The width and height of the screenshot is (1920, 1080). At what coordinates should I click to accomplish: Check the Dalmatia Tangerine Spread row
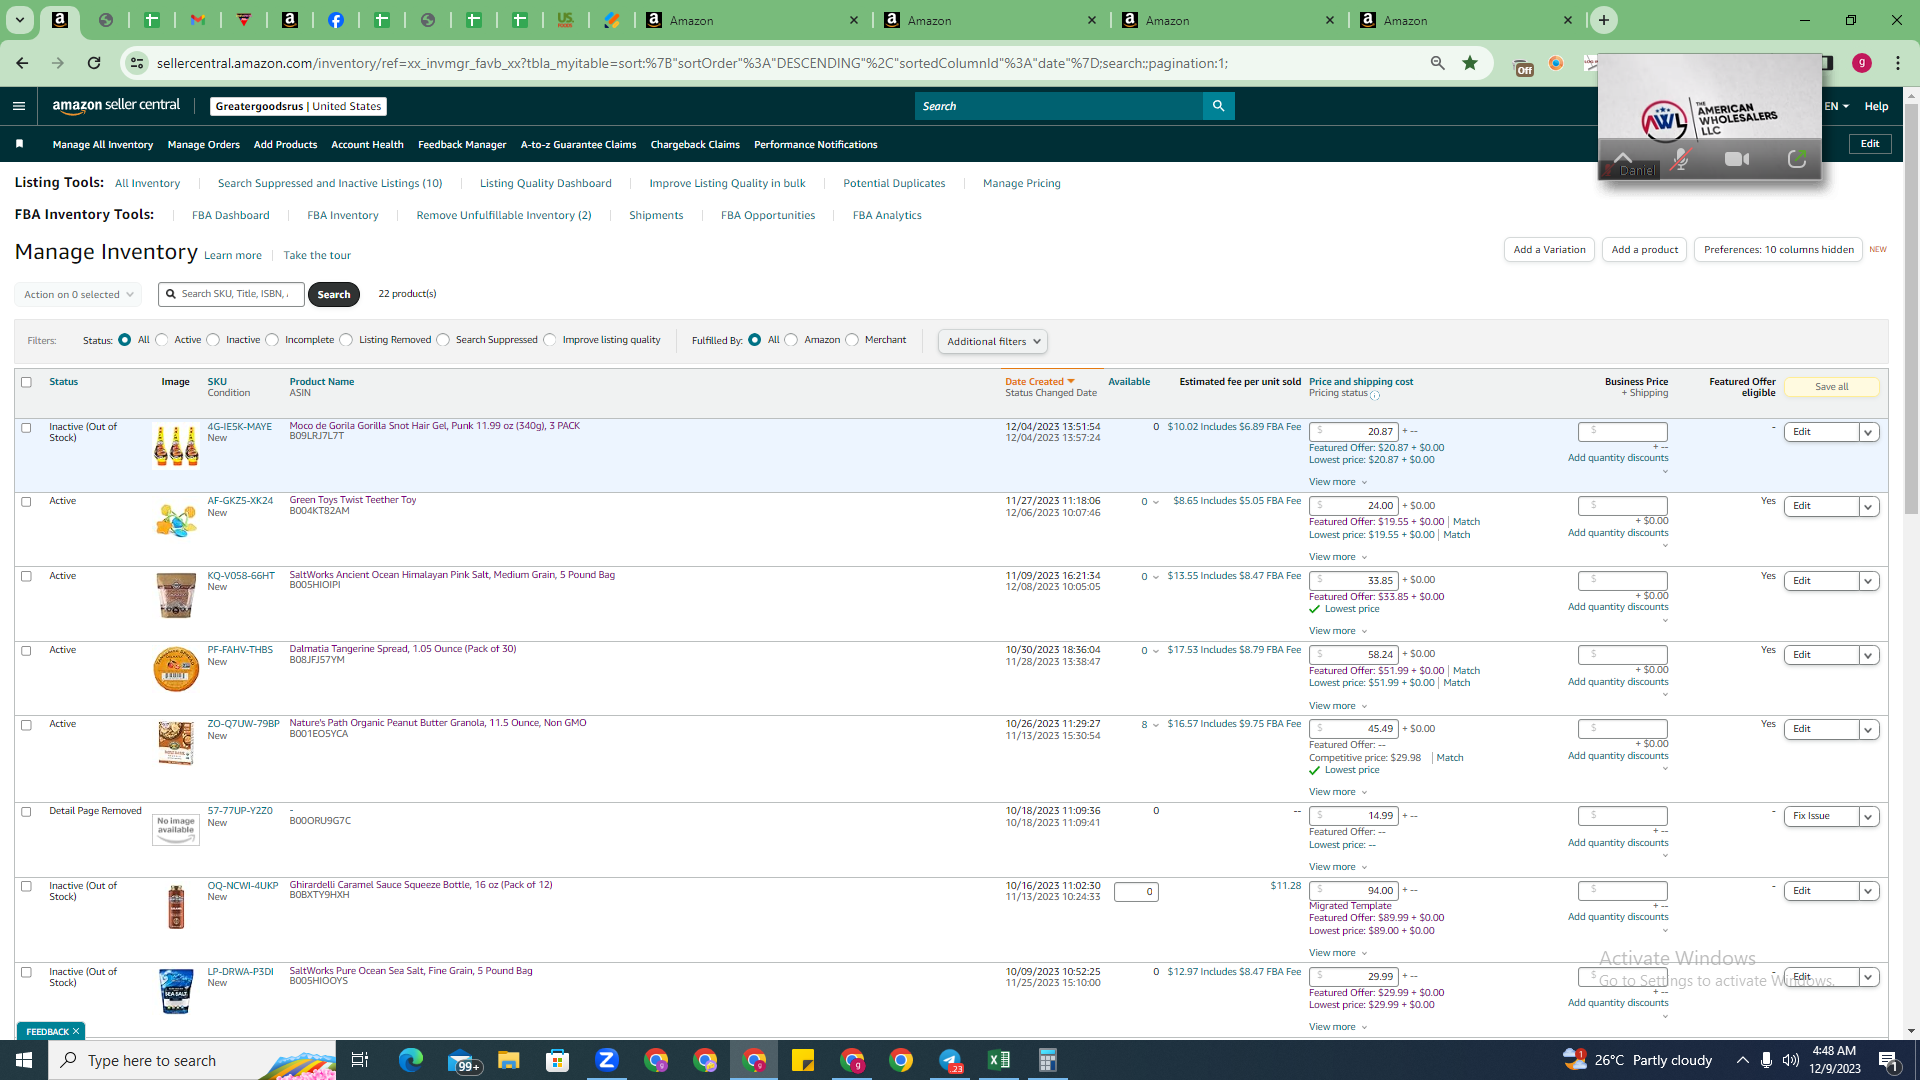pos(27,651)
